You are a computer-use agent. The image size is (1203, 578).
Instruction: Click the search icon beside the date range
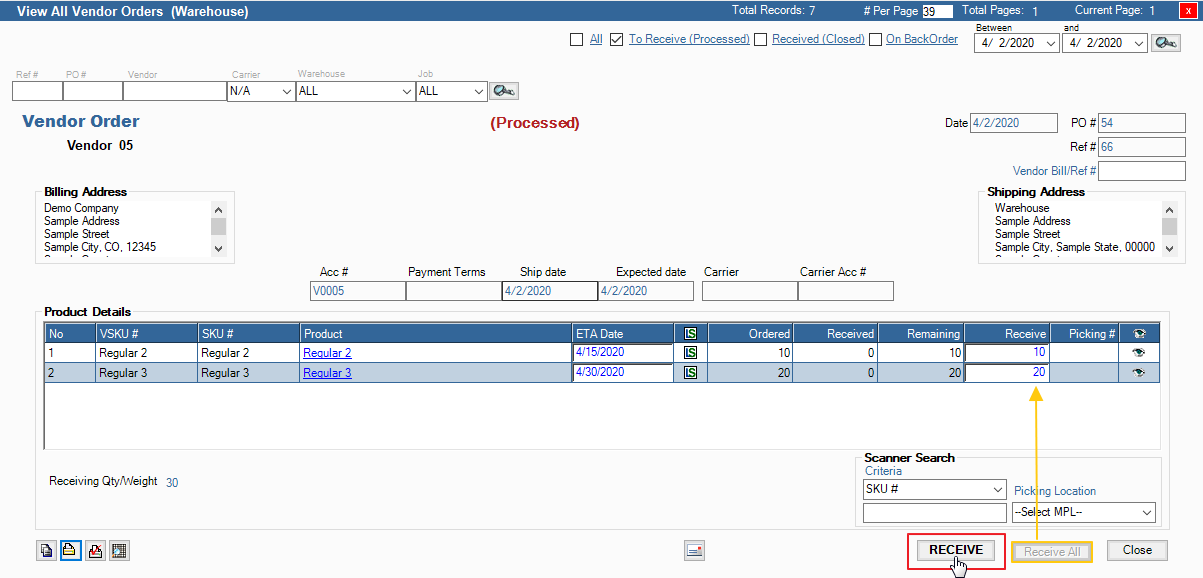click(1165, 43)
